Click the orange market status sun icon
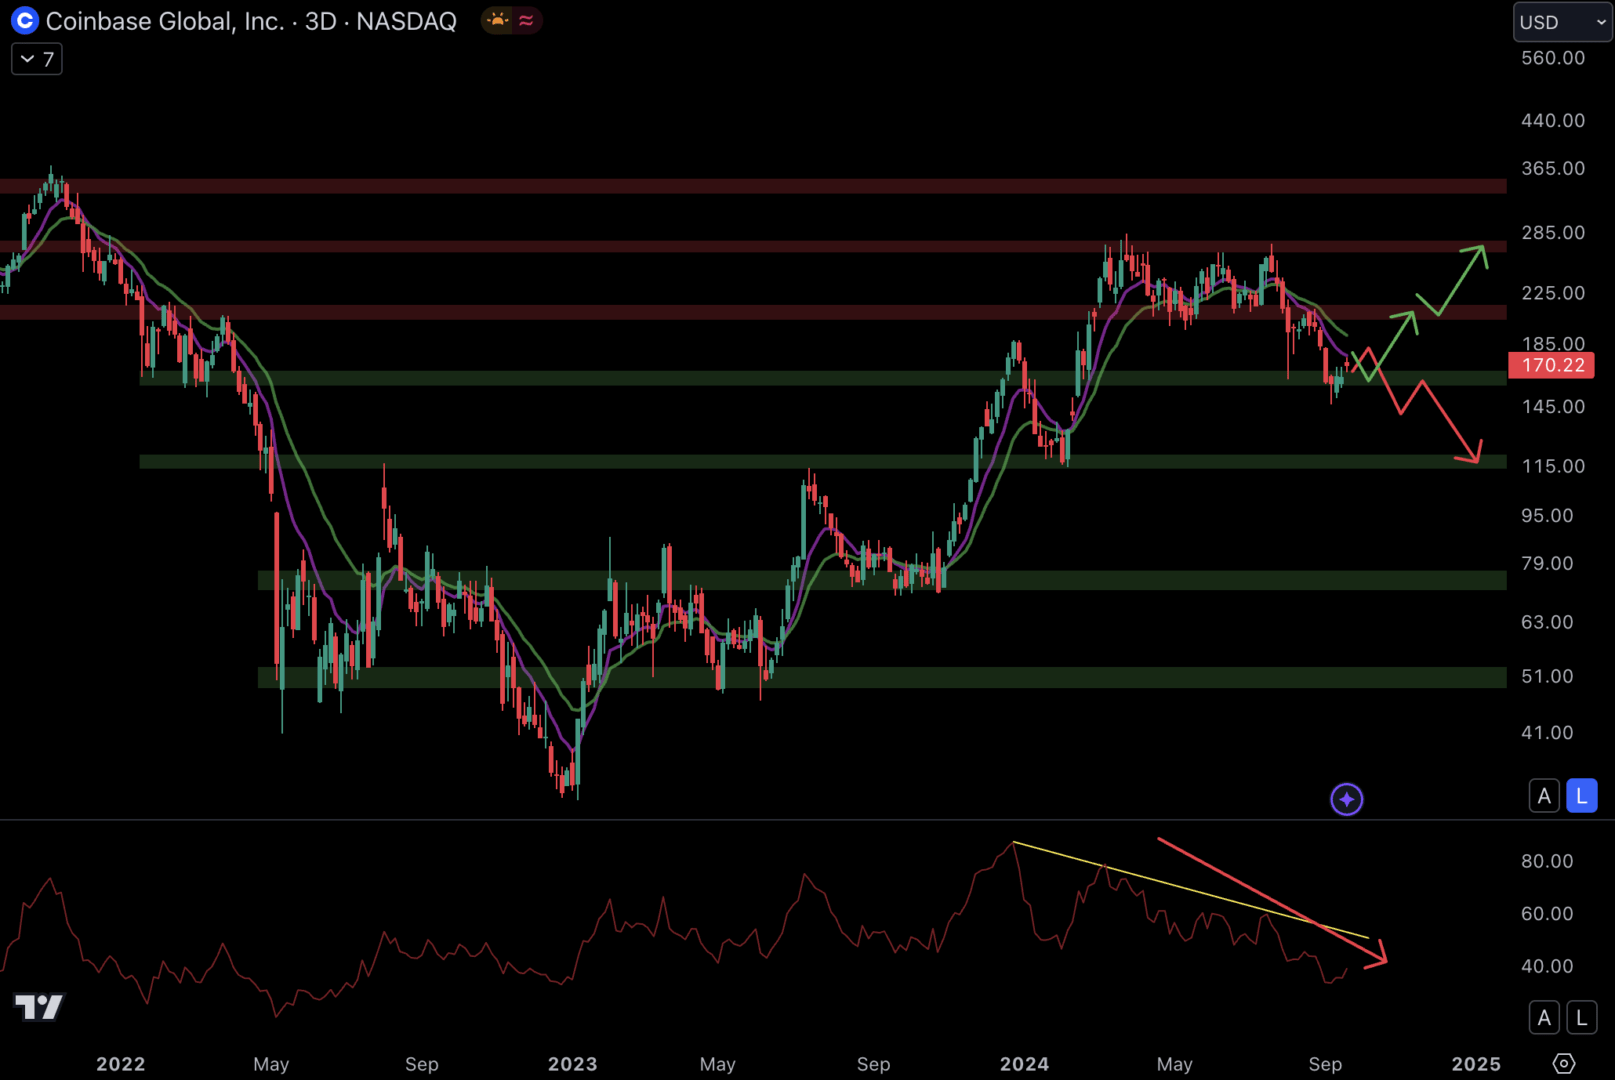This screenshot has width=1615, height=1080. (x=497, y=21)
